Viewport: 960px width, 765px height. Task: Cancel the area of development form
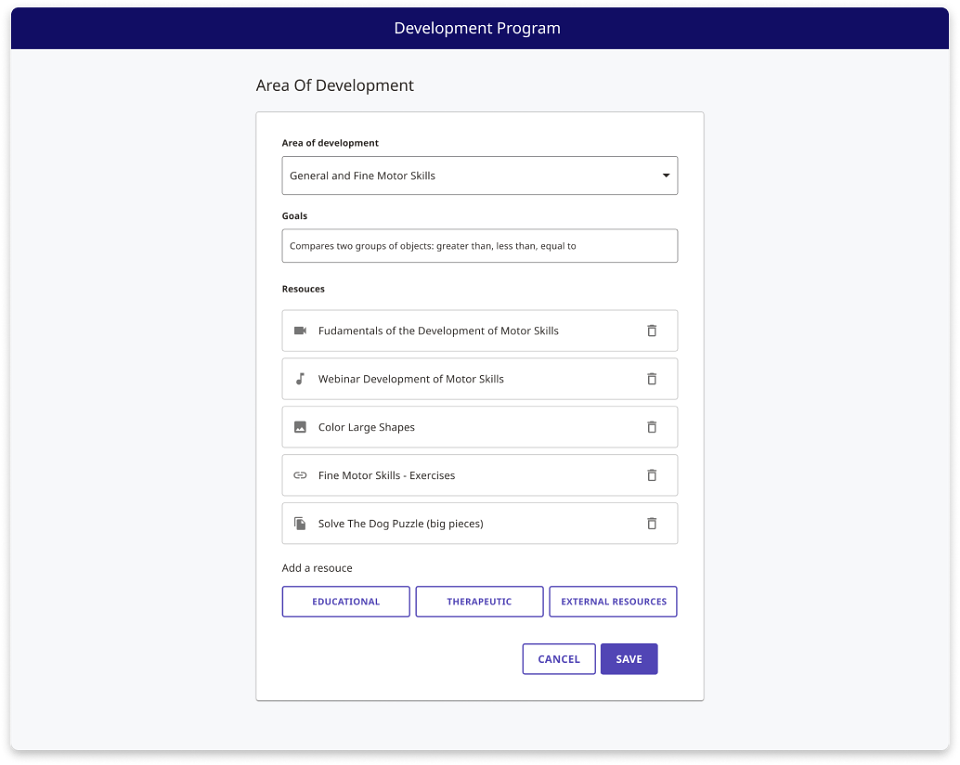558,659
